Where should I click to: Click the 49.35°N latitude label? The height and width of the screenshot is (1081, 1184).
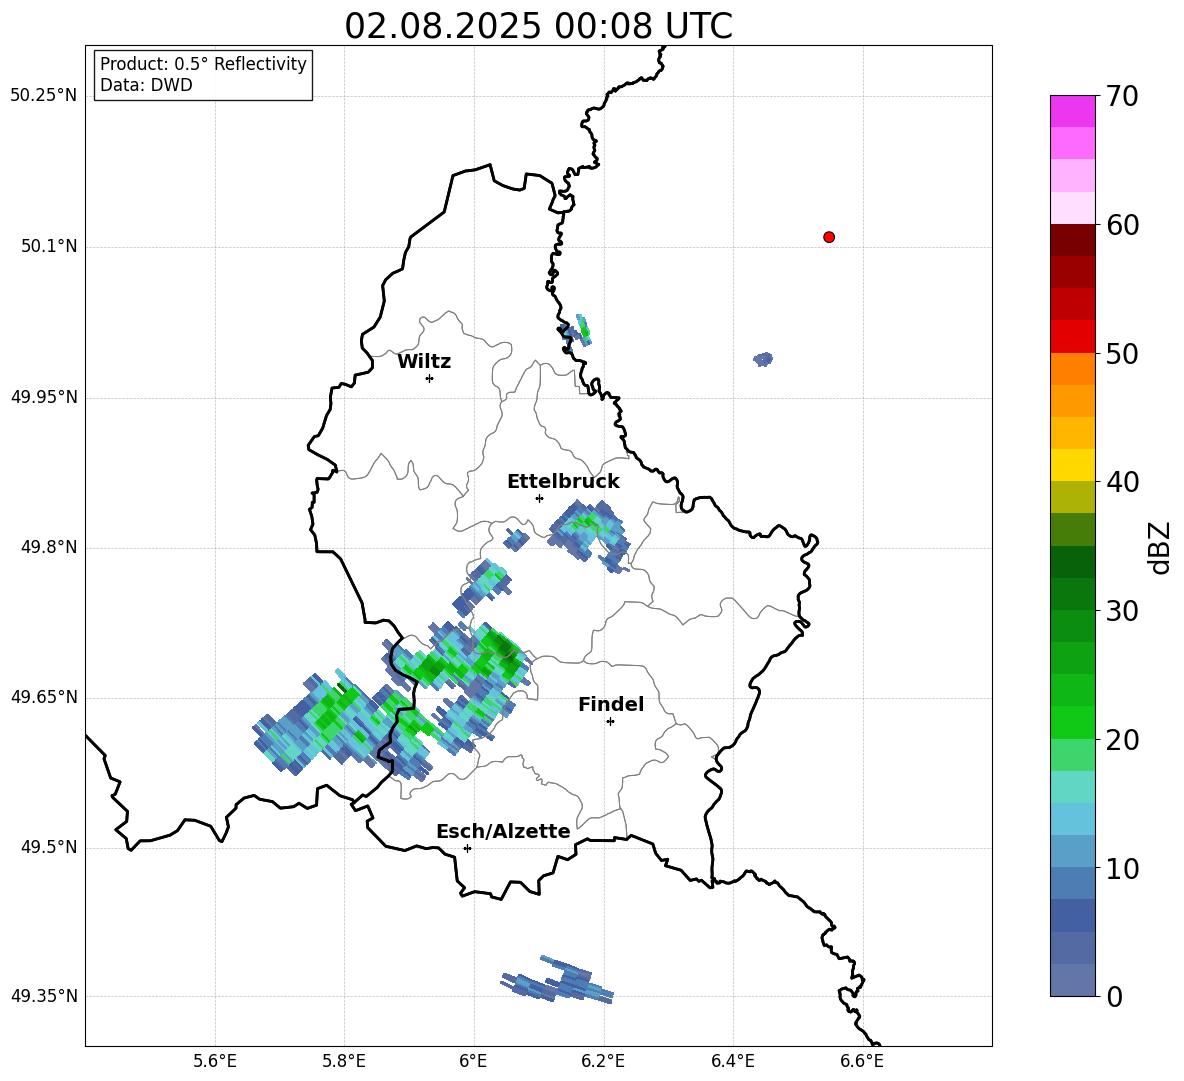tap(44, 996)
